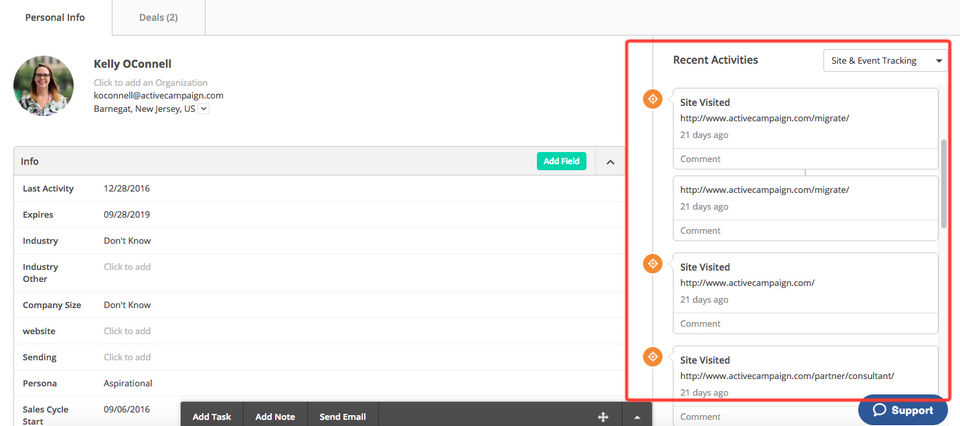Click tracking icon beside migrate Site Visited card
Screen dimensions: 960x426
pos(653,99)
